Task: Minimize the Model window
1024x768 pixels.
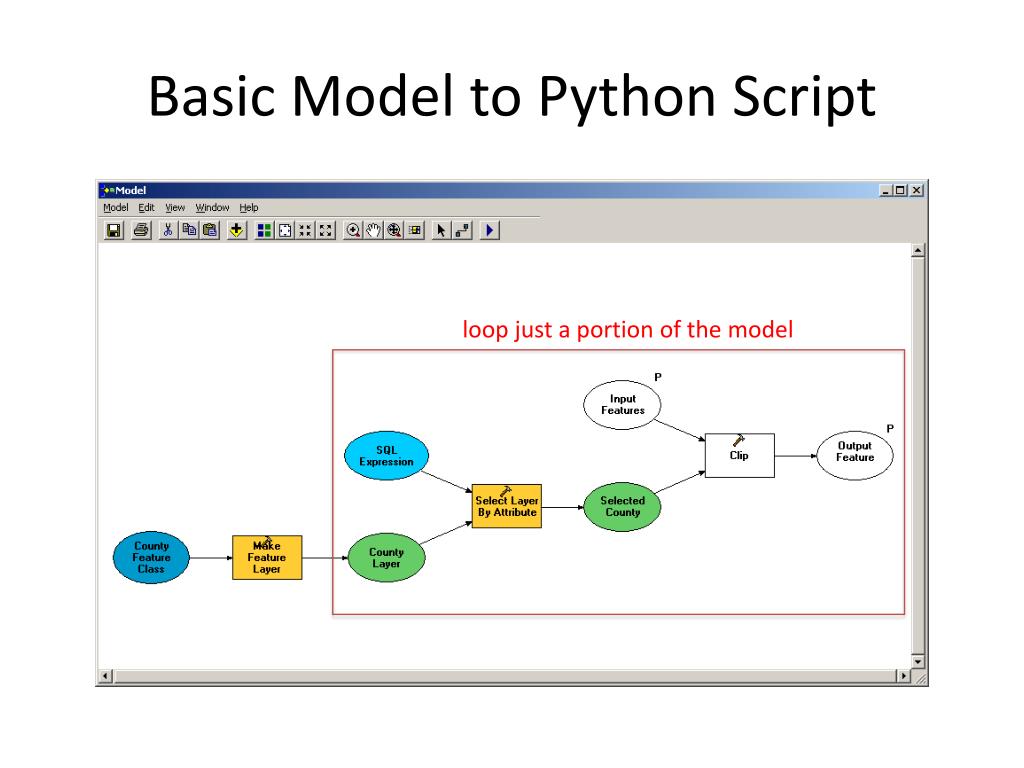Action: tap(886, 190)
